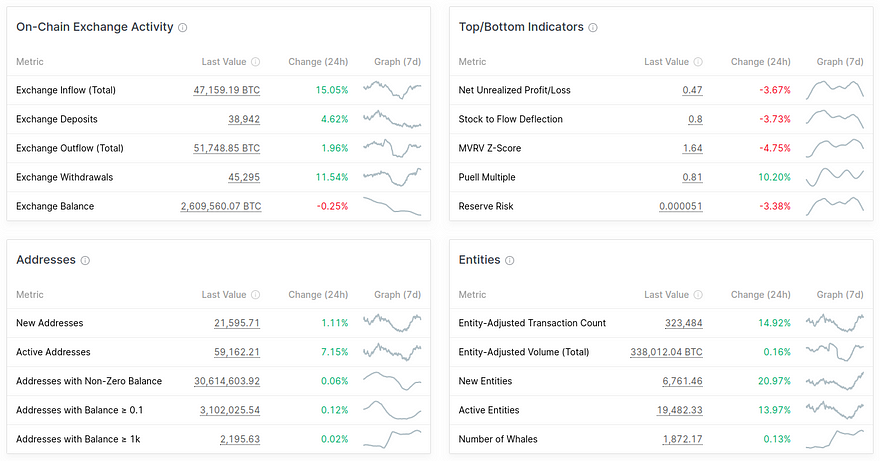
Task: Click the 10.20% change for Puell Multiple
Action: tap(774, 177)
